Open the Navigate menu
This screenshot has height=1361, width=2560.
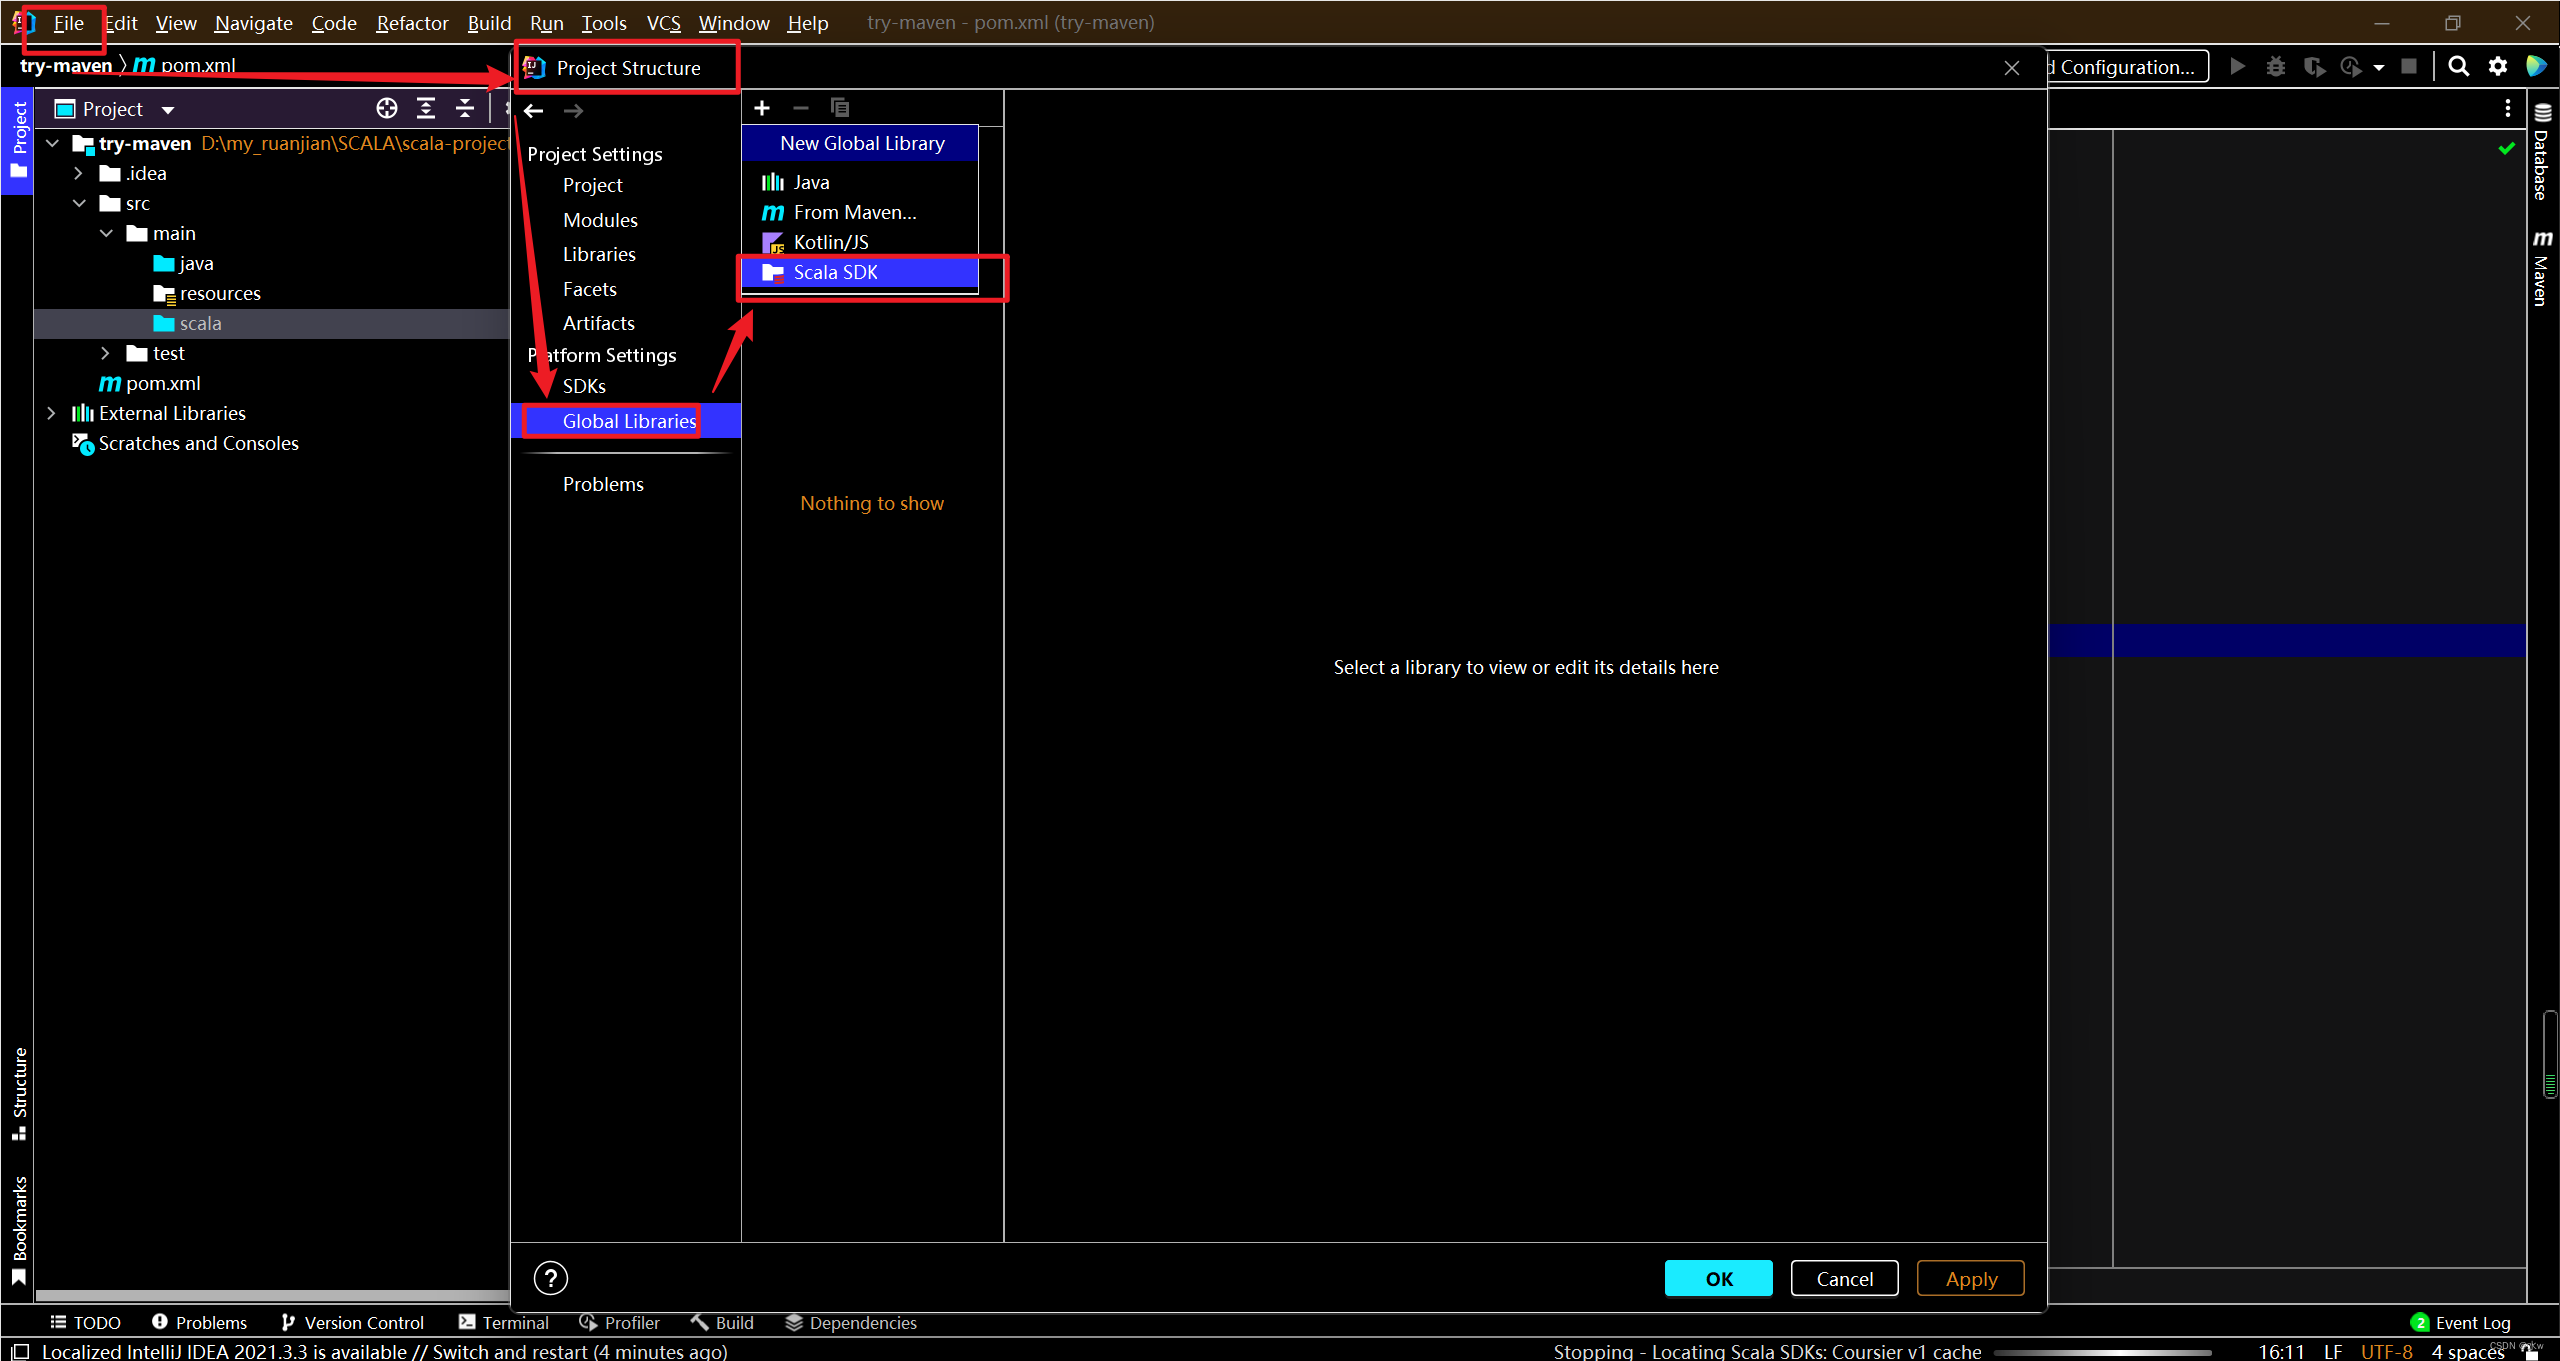coord(253,22)
